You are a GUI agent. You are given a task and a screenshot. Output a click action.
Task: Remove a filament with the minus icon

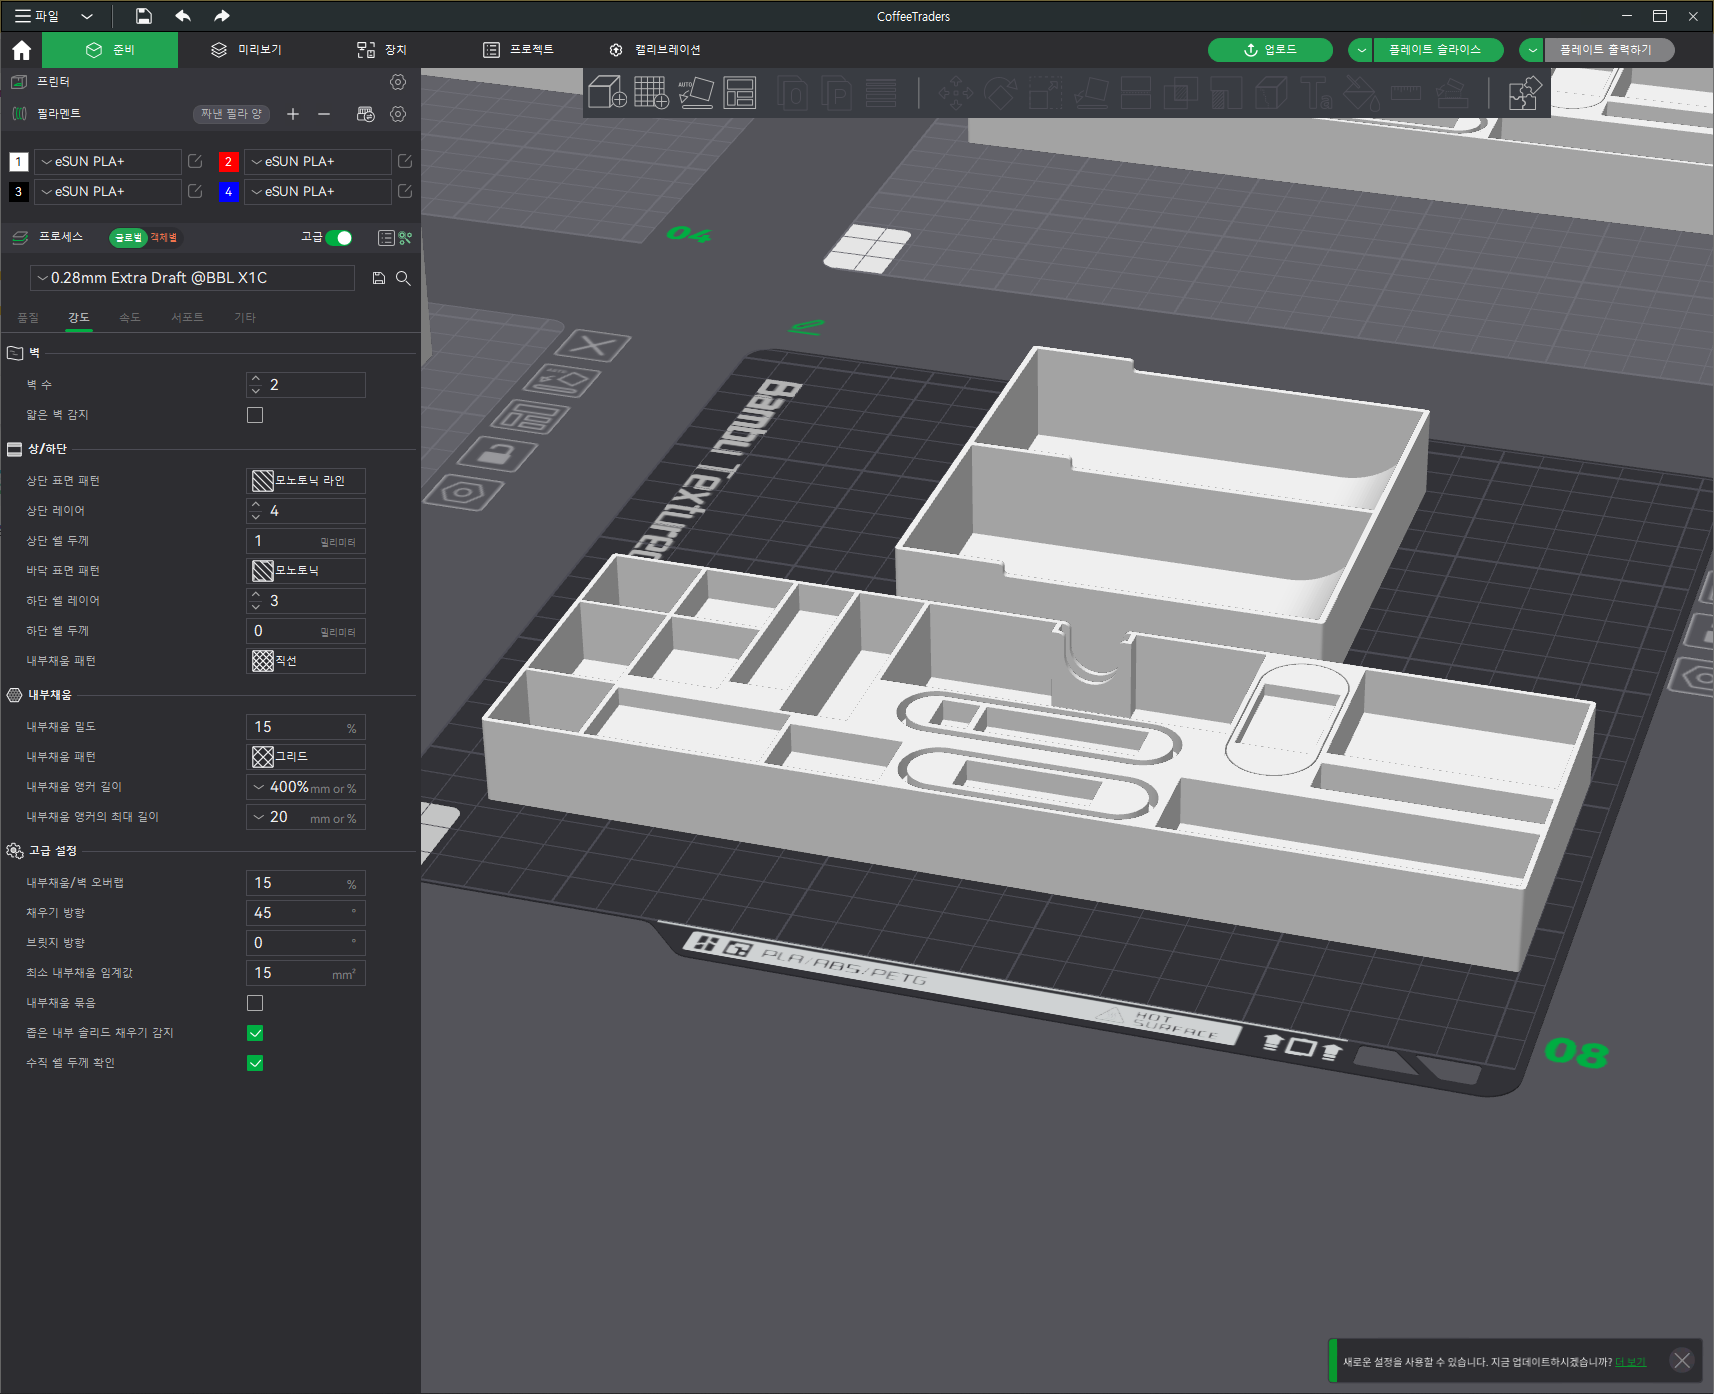pos(324,114)
